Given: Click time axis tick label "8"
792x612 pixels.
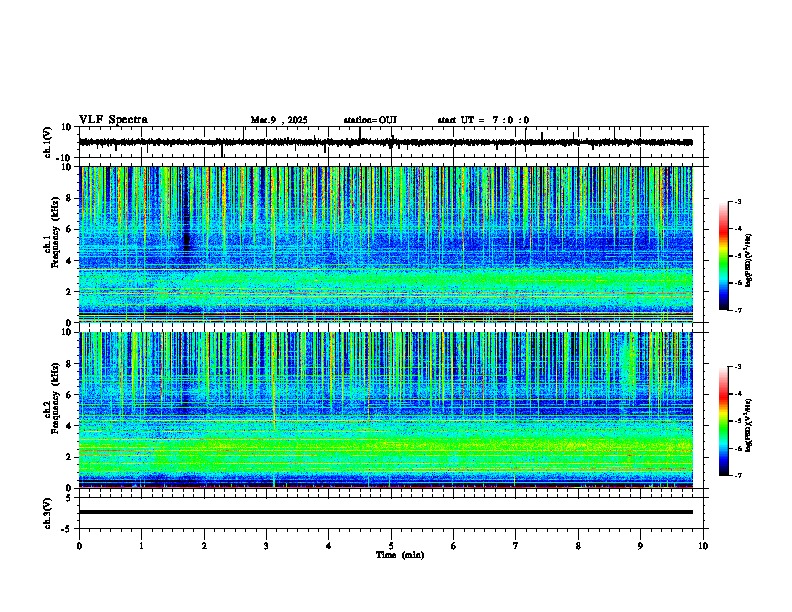Looking at the screenshot, I should click(x=578, y=546).
